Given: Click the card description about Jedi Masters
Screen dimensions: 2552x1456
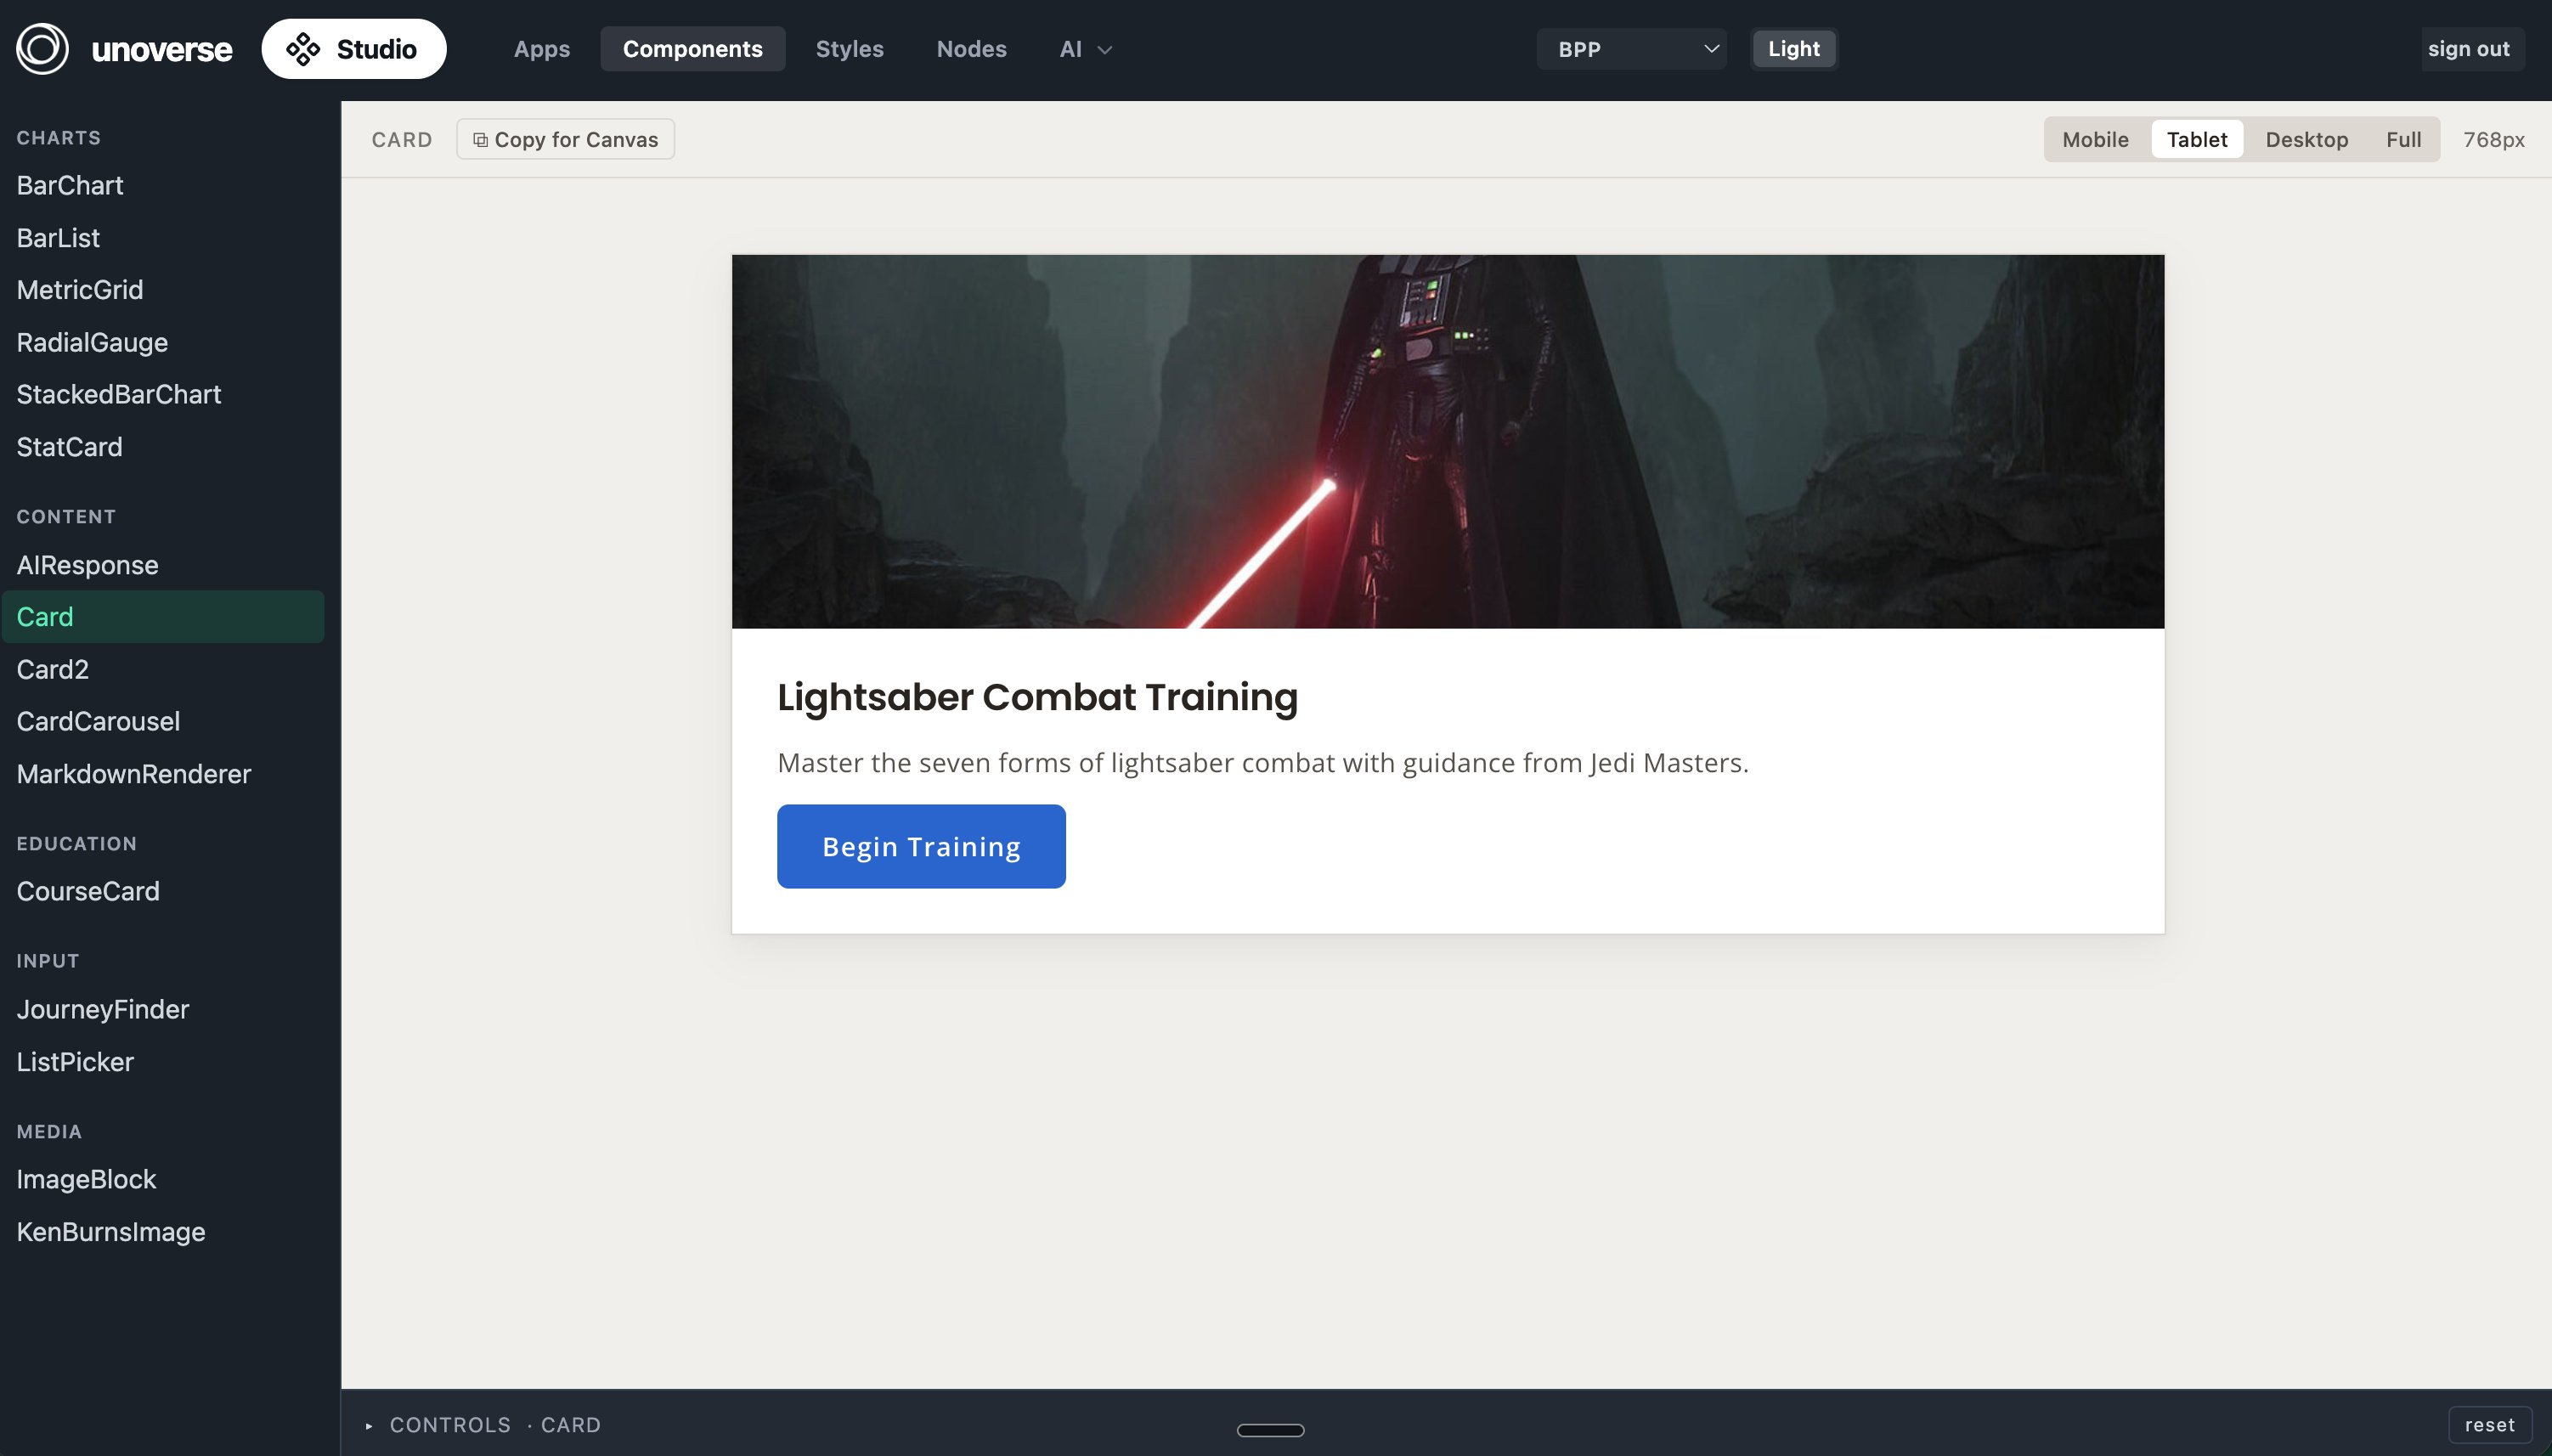Looking at the screenshot, I should tap(1262, 763).
